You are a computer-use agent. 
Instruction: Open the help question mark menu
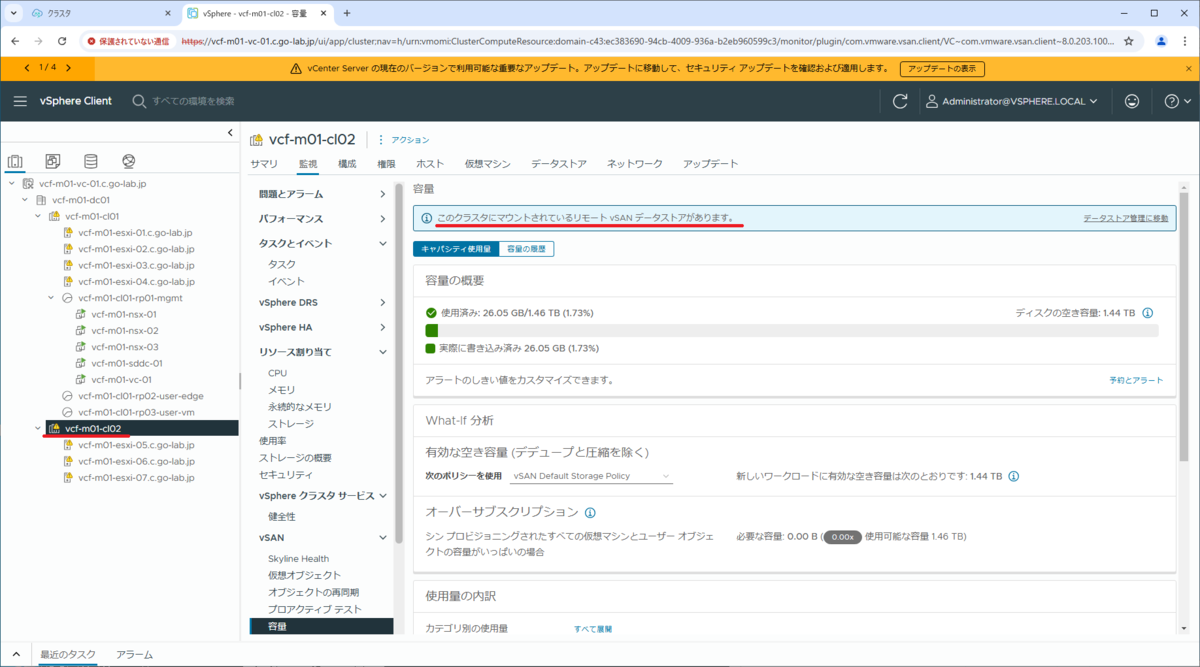click(x=1177, y=101)
